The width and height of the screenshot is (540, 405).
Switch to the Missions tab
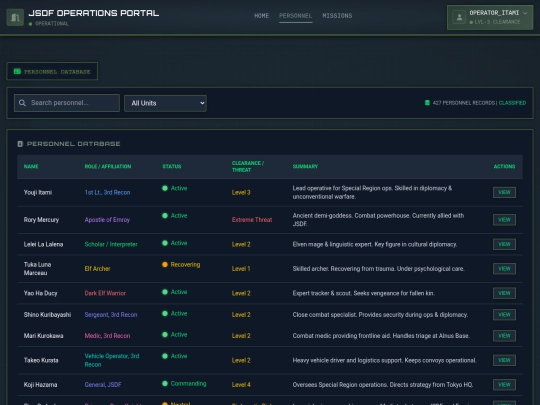pyautogui.click(x=337, y=15)
